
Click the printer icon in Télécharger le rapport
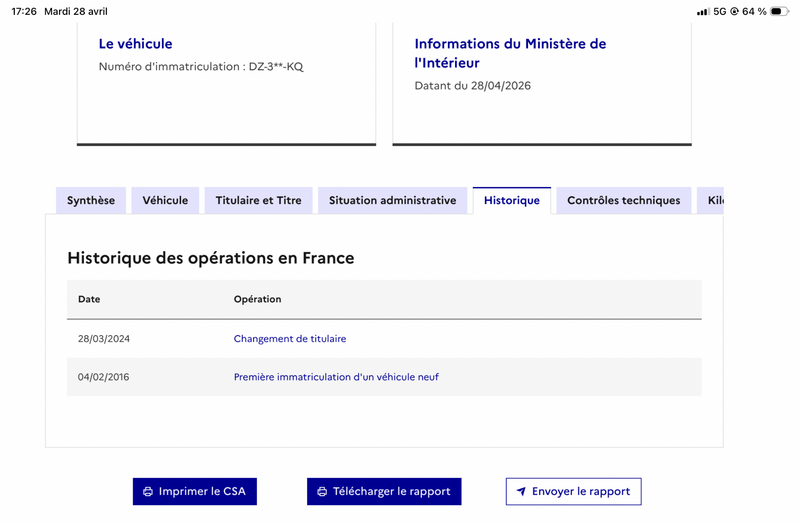click(x=322, y=492)
